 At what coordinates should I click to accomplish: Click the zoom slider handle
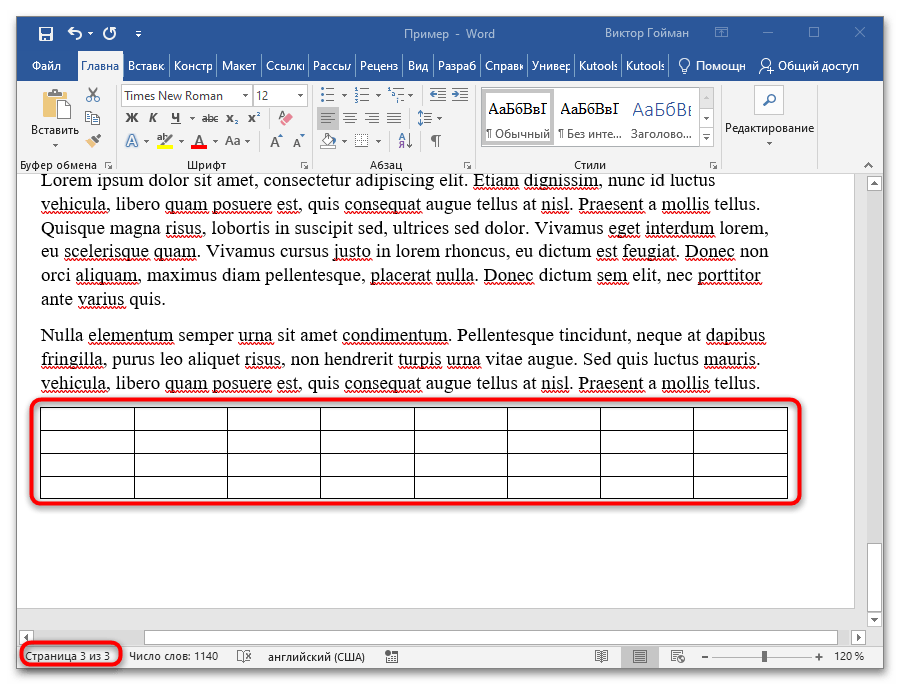point(764,656)
